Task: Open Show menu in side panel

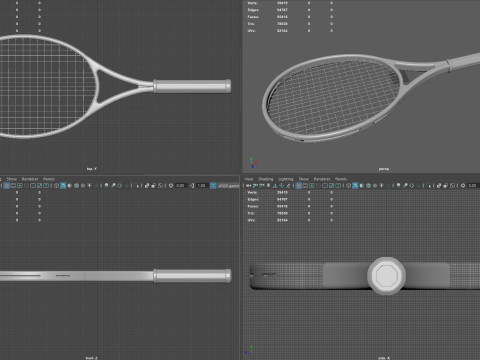Action: tap(304, 179)
